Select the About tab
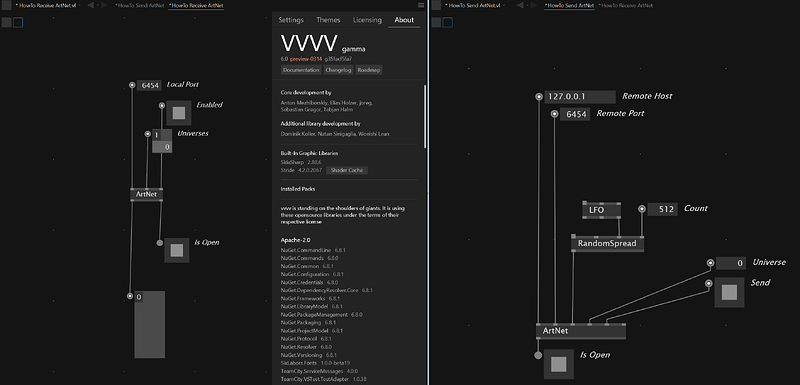The width and height of the screenshot is (800, 385). (404, 20)
